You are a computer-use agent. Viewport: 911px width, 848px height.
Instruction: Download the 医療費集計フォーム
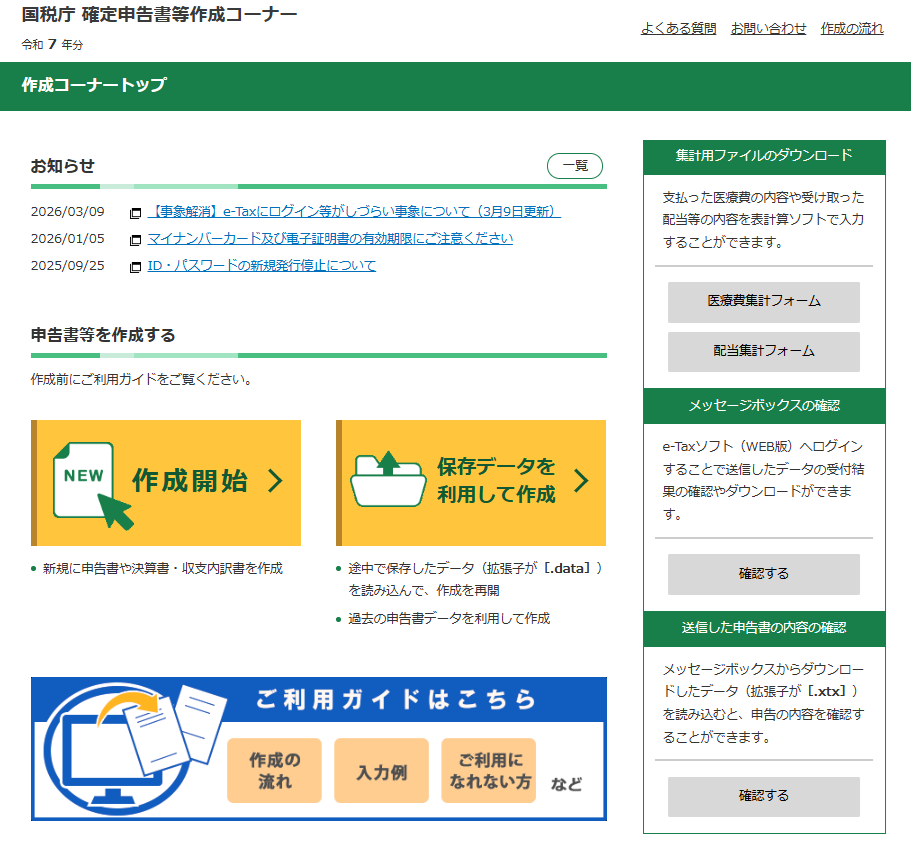coord(763,302)
